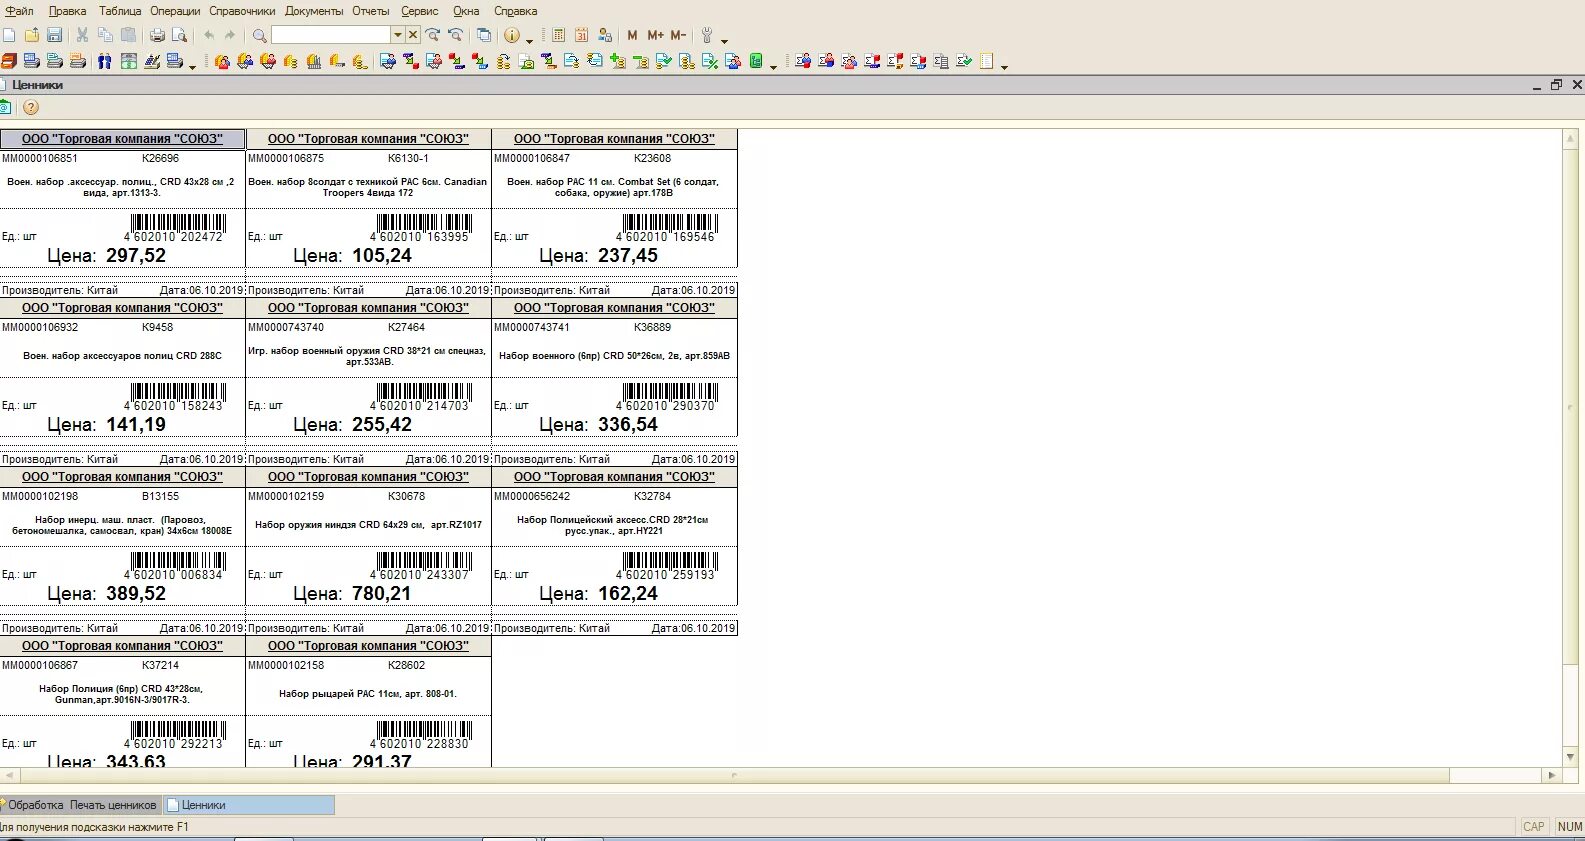The height and width of the screenshot is (841, 1585).
Task: Open the Правка menu
Action: click(x=67, y=11)
